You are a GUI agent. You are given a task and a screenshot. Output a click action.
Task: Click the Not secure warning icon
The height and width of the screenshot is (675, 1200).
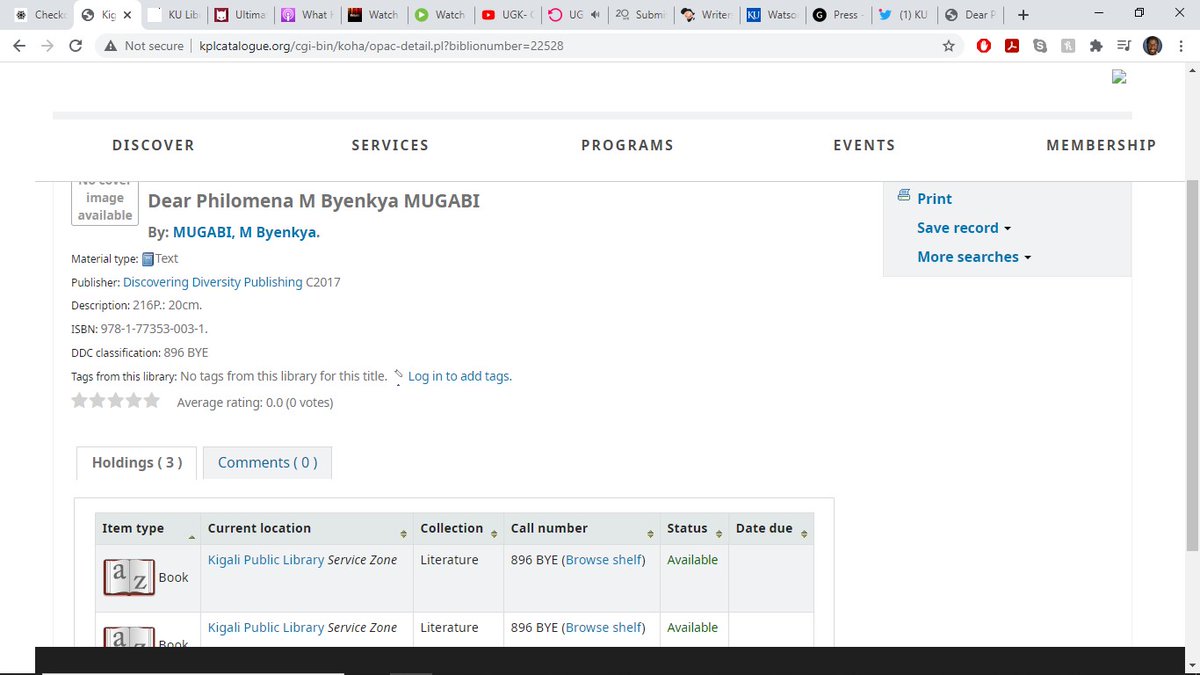[111, 46]
